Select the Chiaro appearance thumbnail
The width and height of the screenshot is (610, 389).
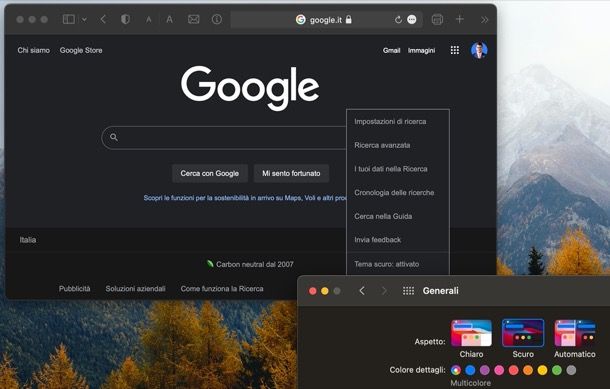tap(471, 333)
